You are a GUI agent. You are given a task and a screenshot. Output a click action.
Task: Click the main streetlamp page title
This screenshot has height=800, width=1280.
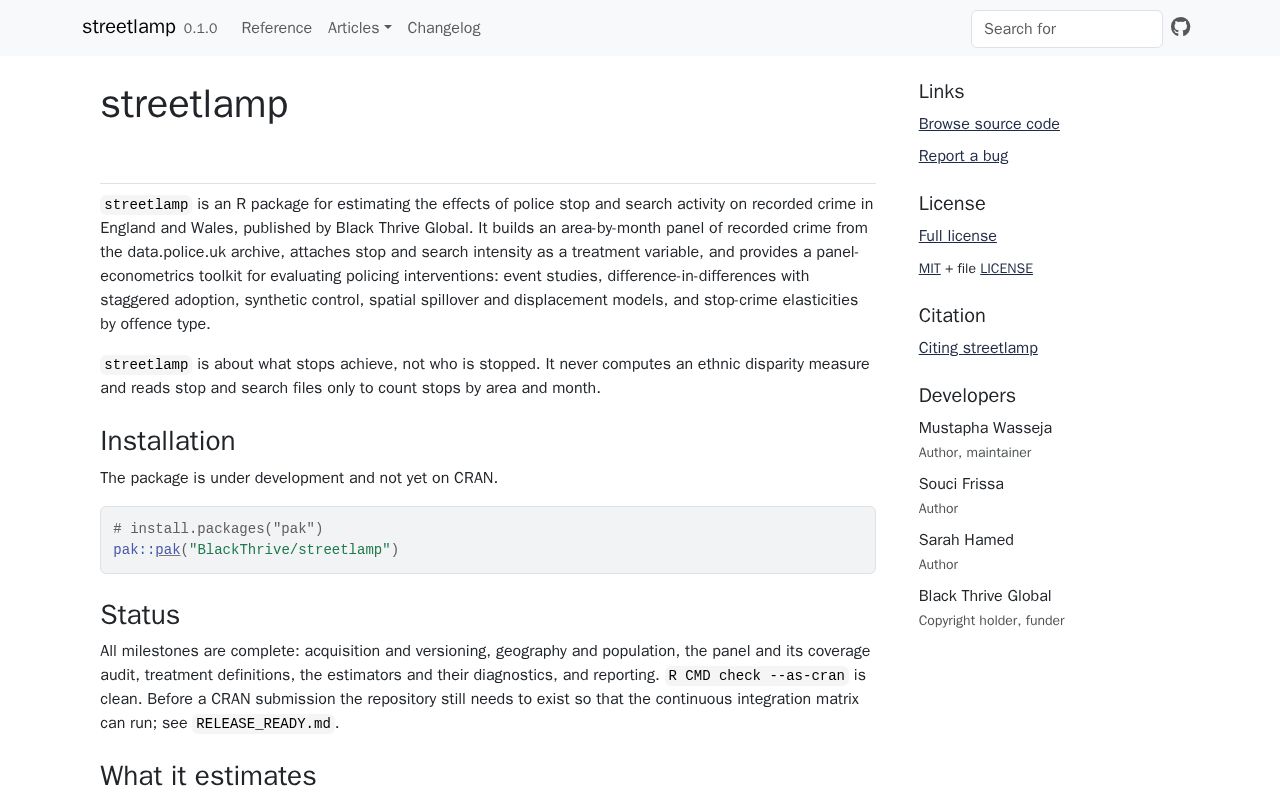[x=194, y=104]
